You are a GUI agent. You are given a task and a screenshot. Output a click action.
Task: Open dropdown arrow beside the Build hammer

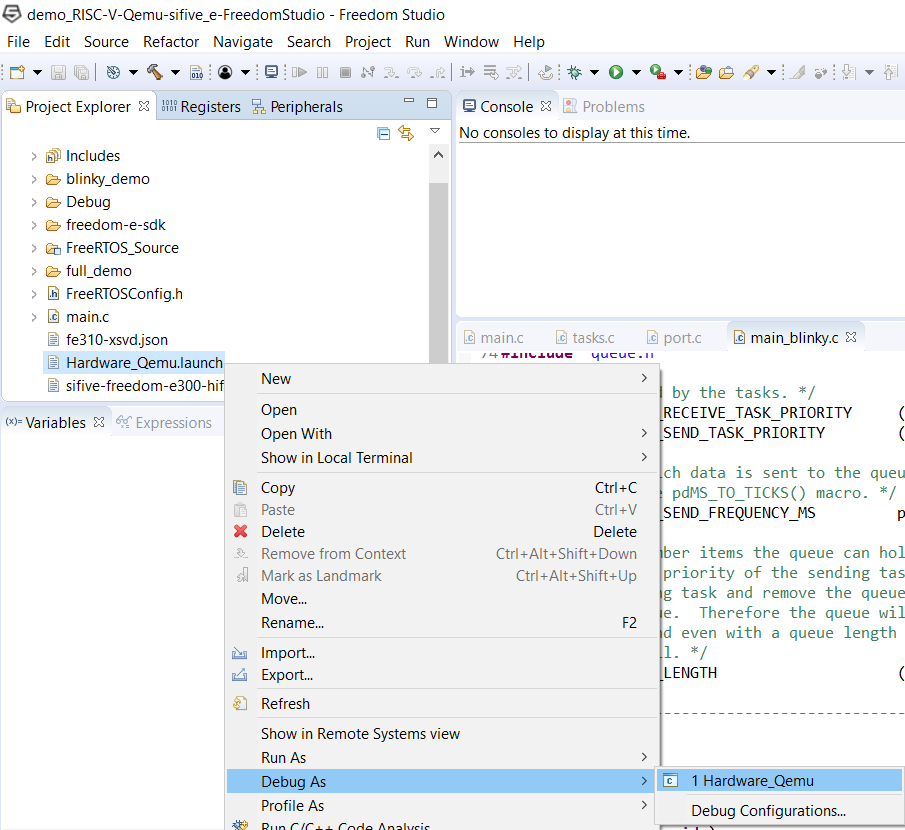[175, 73]
